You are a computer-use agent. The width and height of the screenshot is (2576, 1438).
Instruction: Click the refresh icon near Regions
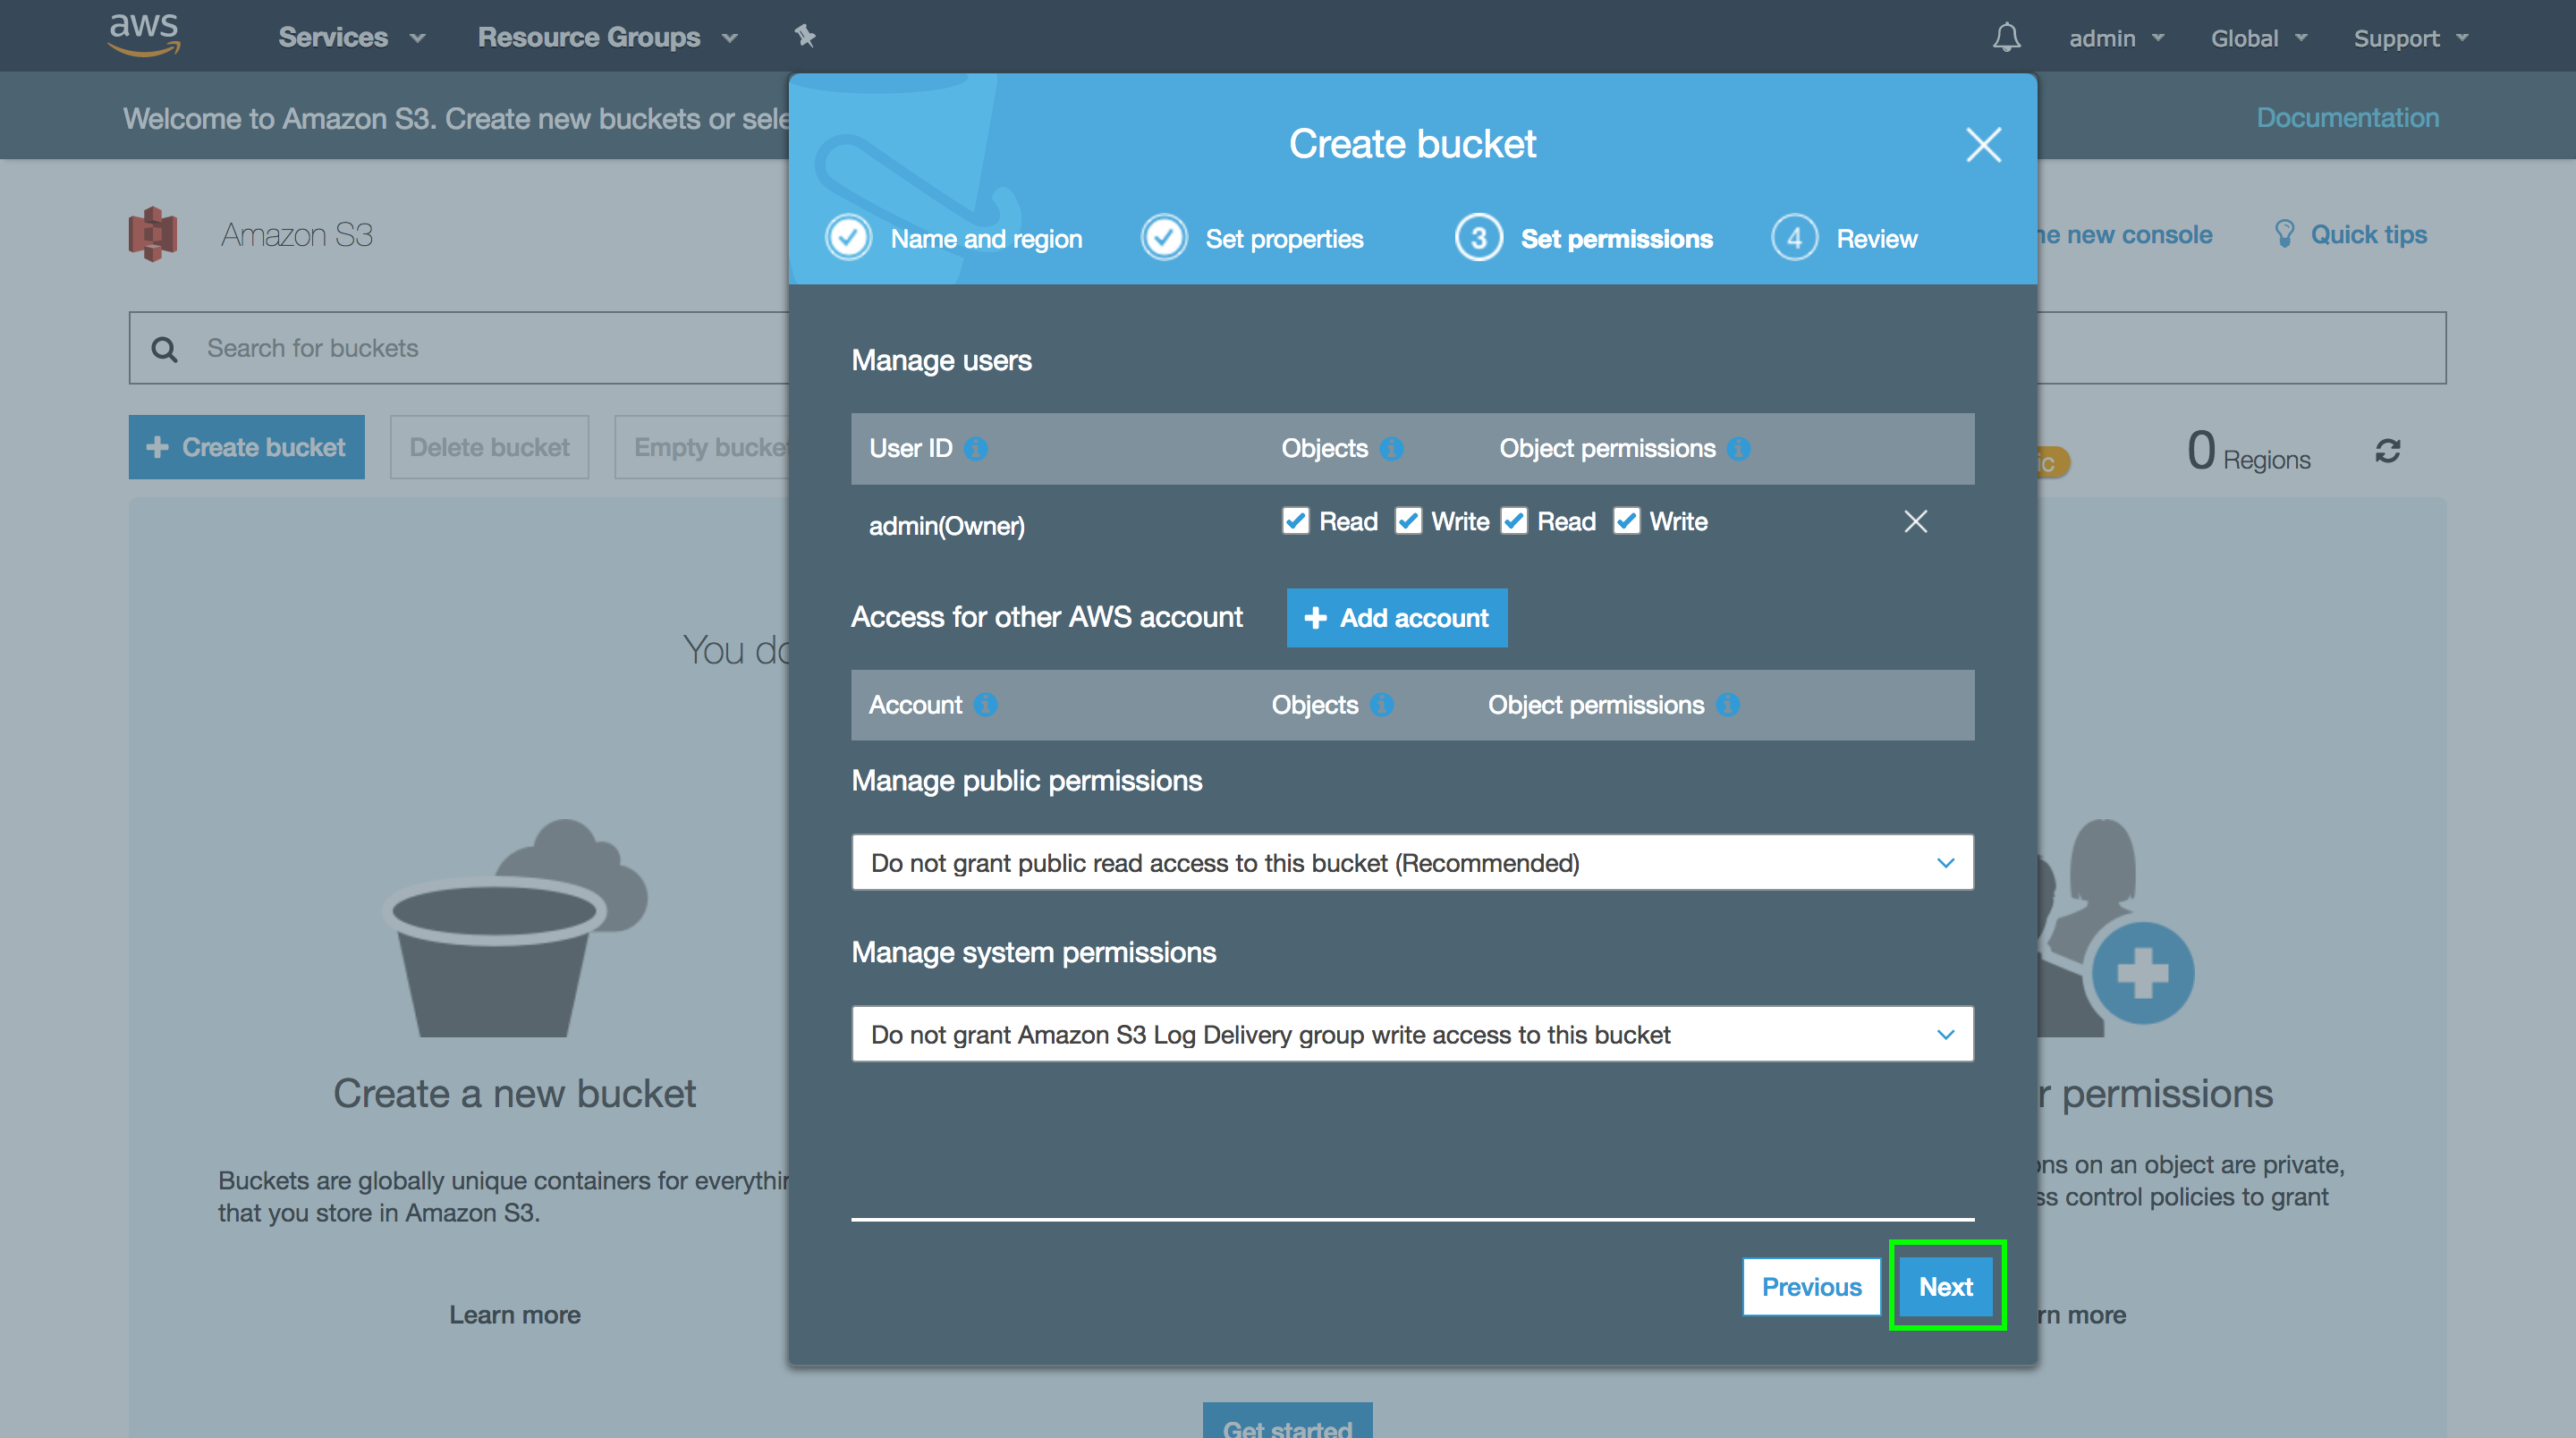click(2388, 451)
